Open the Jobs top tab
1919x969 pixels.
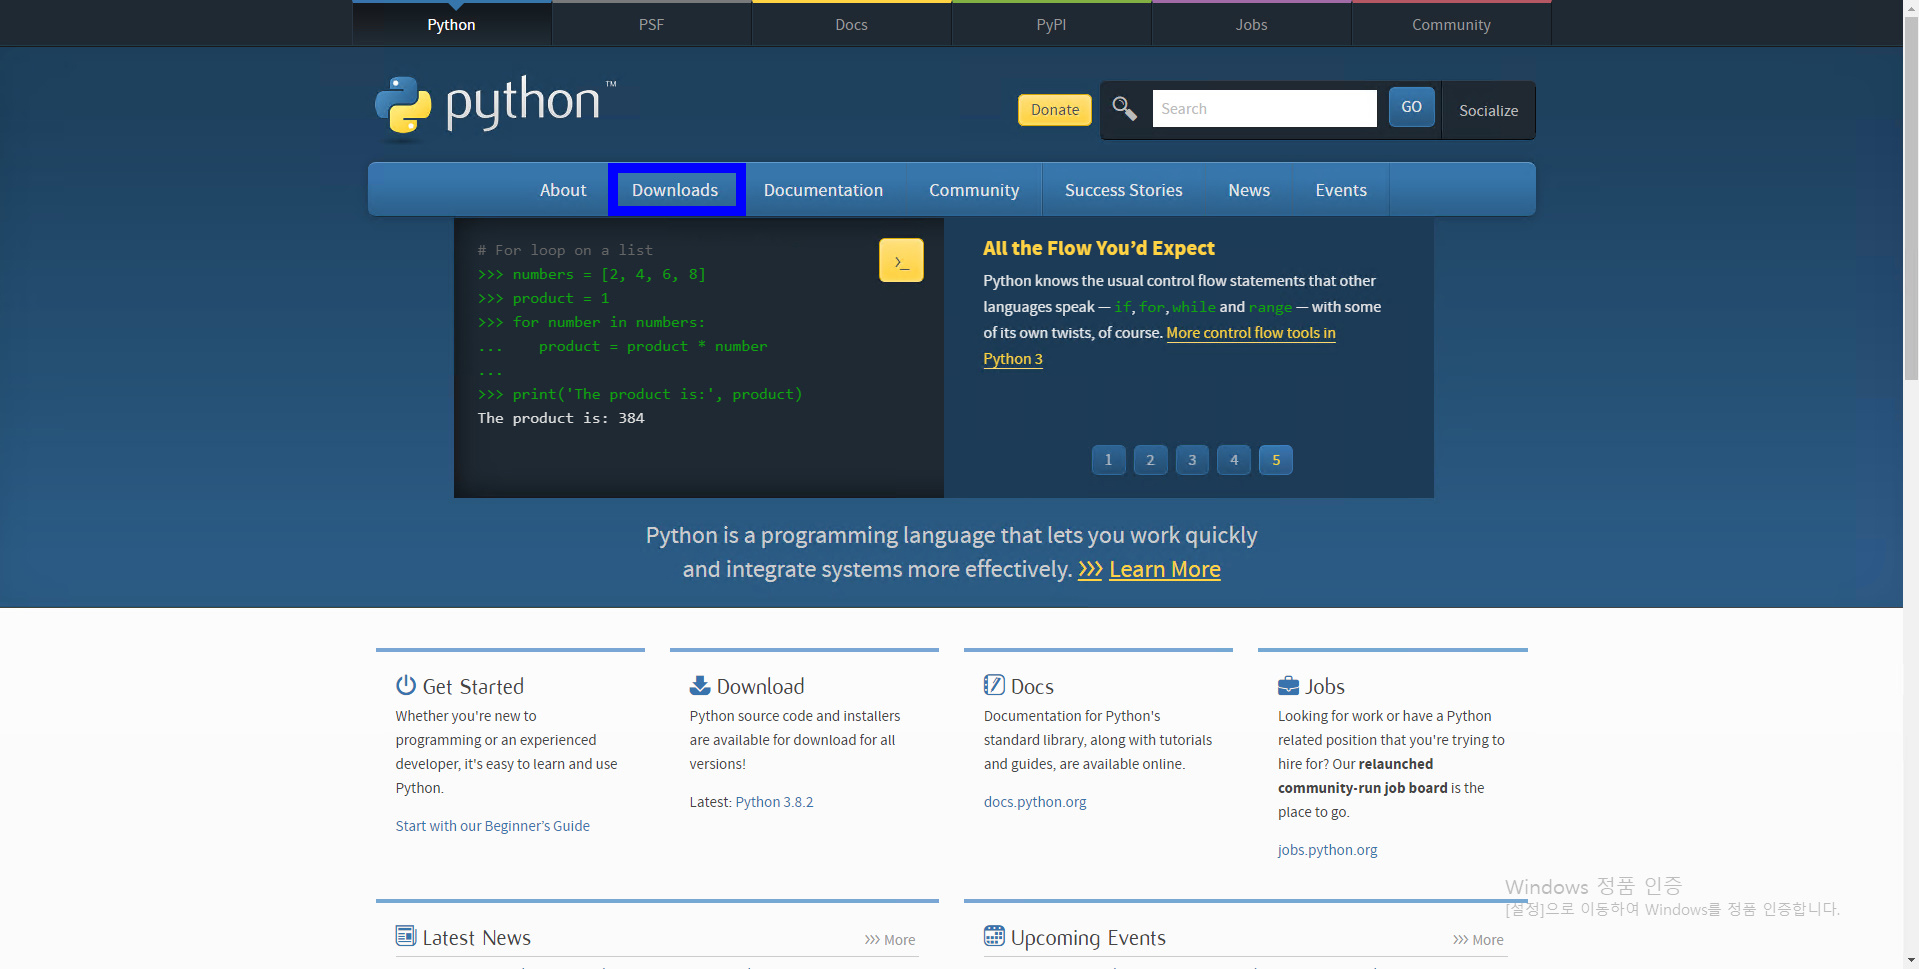(1252, 24)
